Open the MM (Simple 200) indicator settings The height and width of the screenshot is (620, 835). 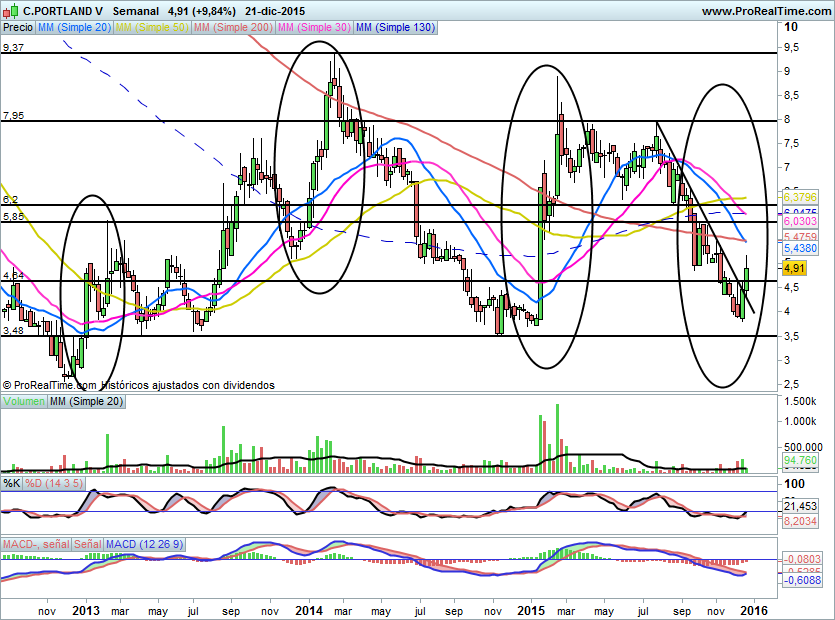click(232, 28)
